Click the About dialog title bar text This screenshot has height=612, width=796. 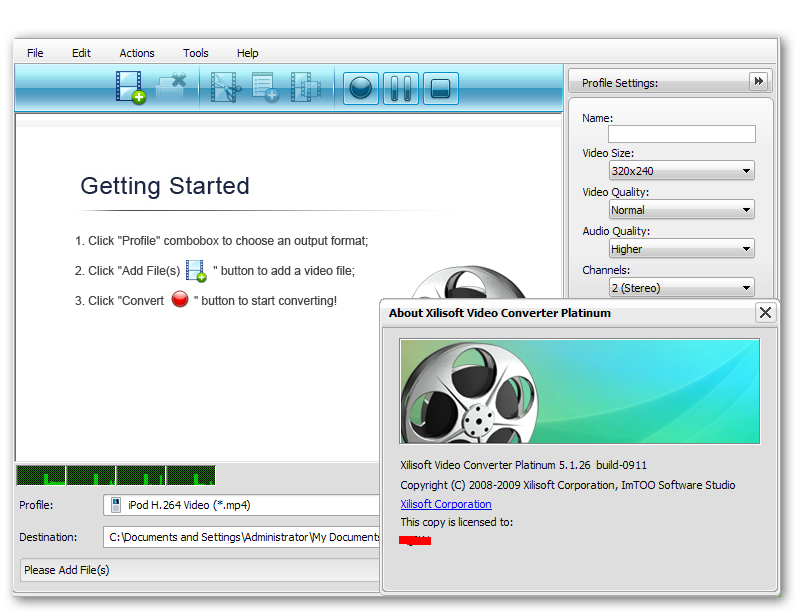pos(500,313)
